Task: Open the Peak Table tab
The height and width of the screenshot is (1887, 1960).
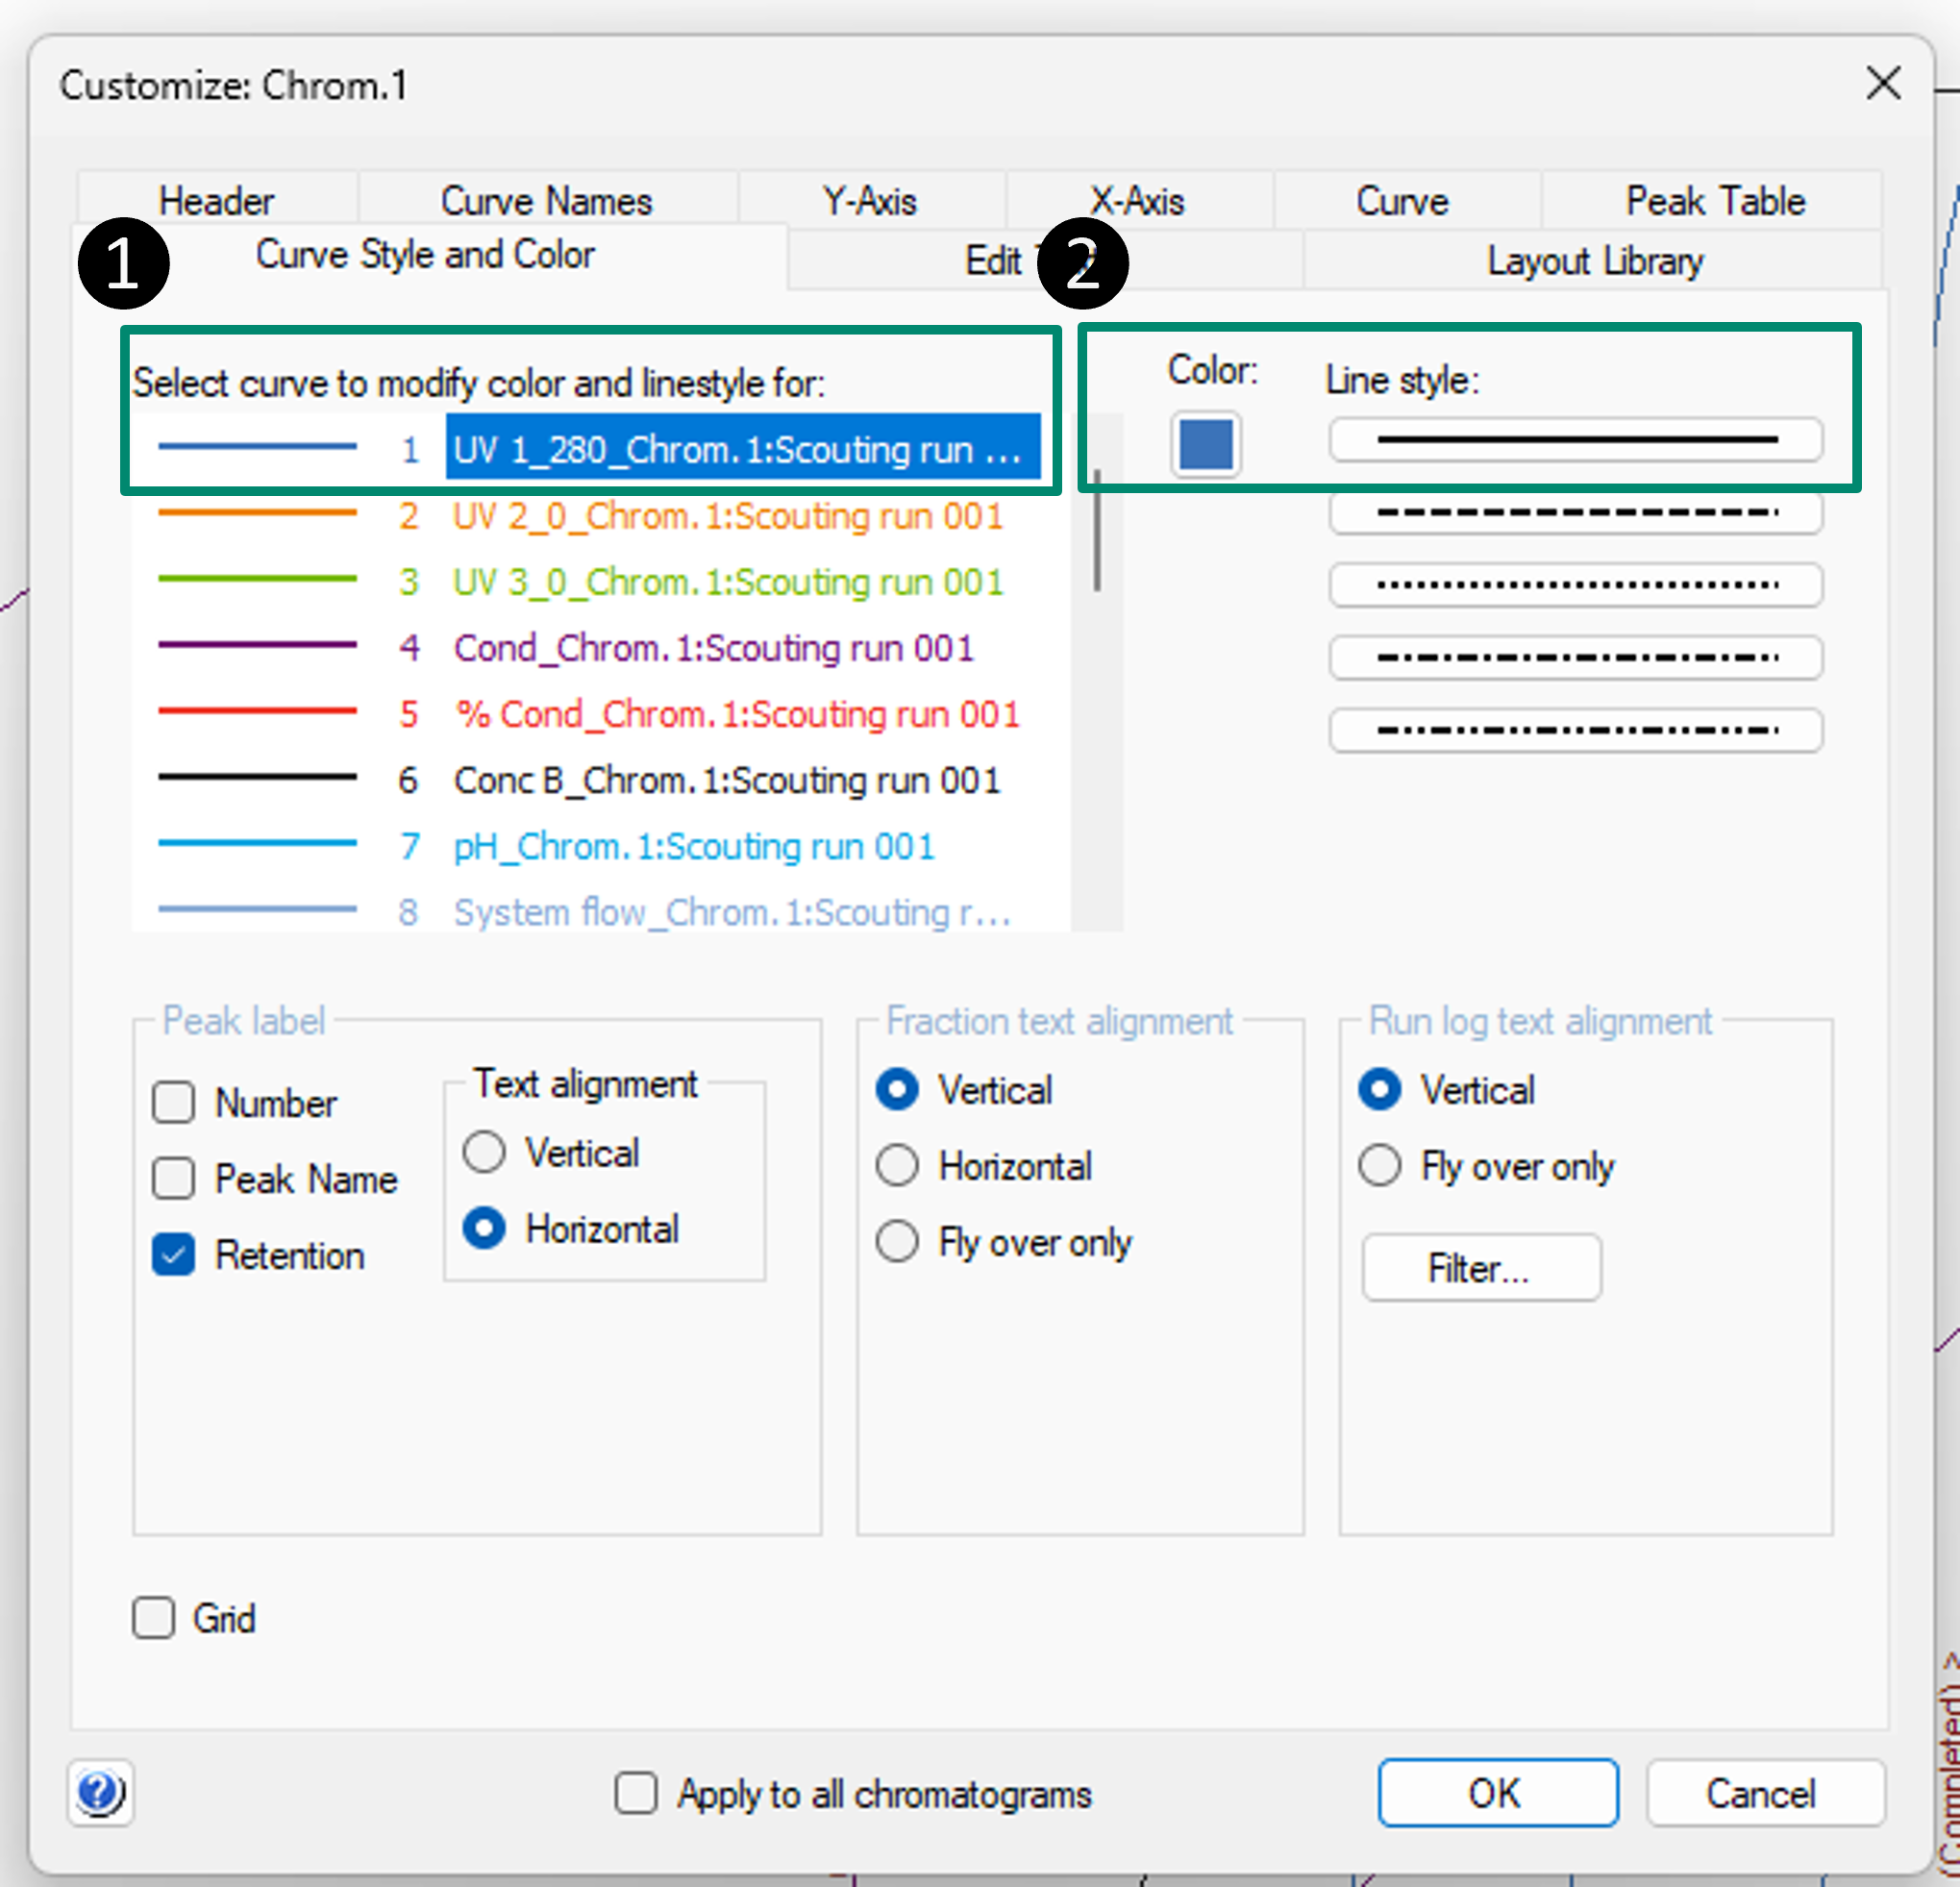Action: pos(1714,201)
